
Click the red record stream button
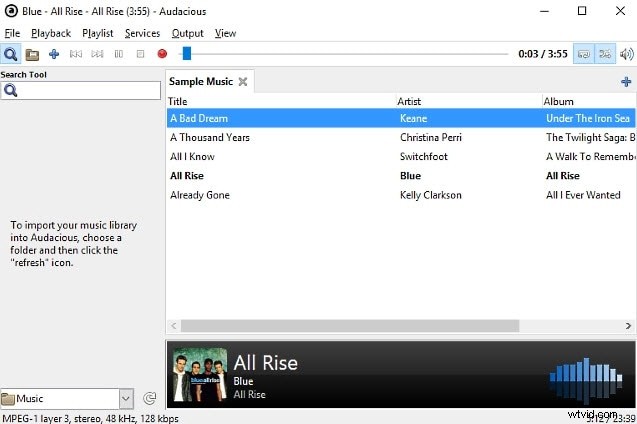(162, 54)
